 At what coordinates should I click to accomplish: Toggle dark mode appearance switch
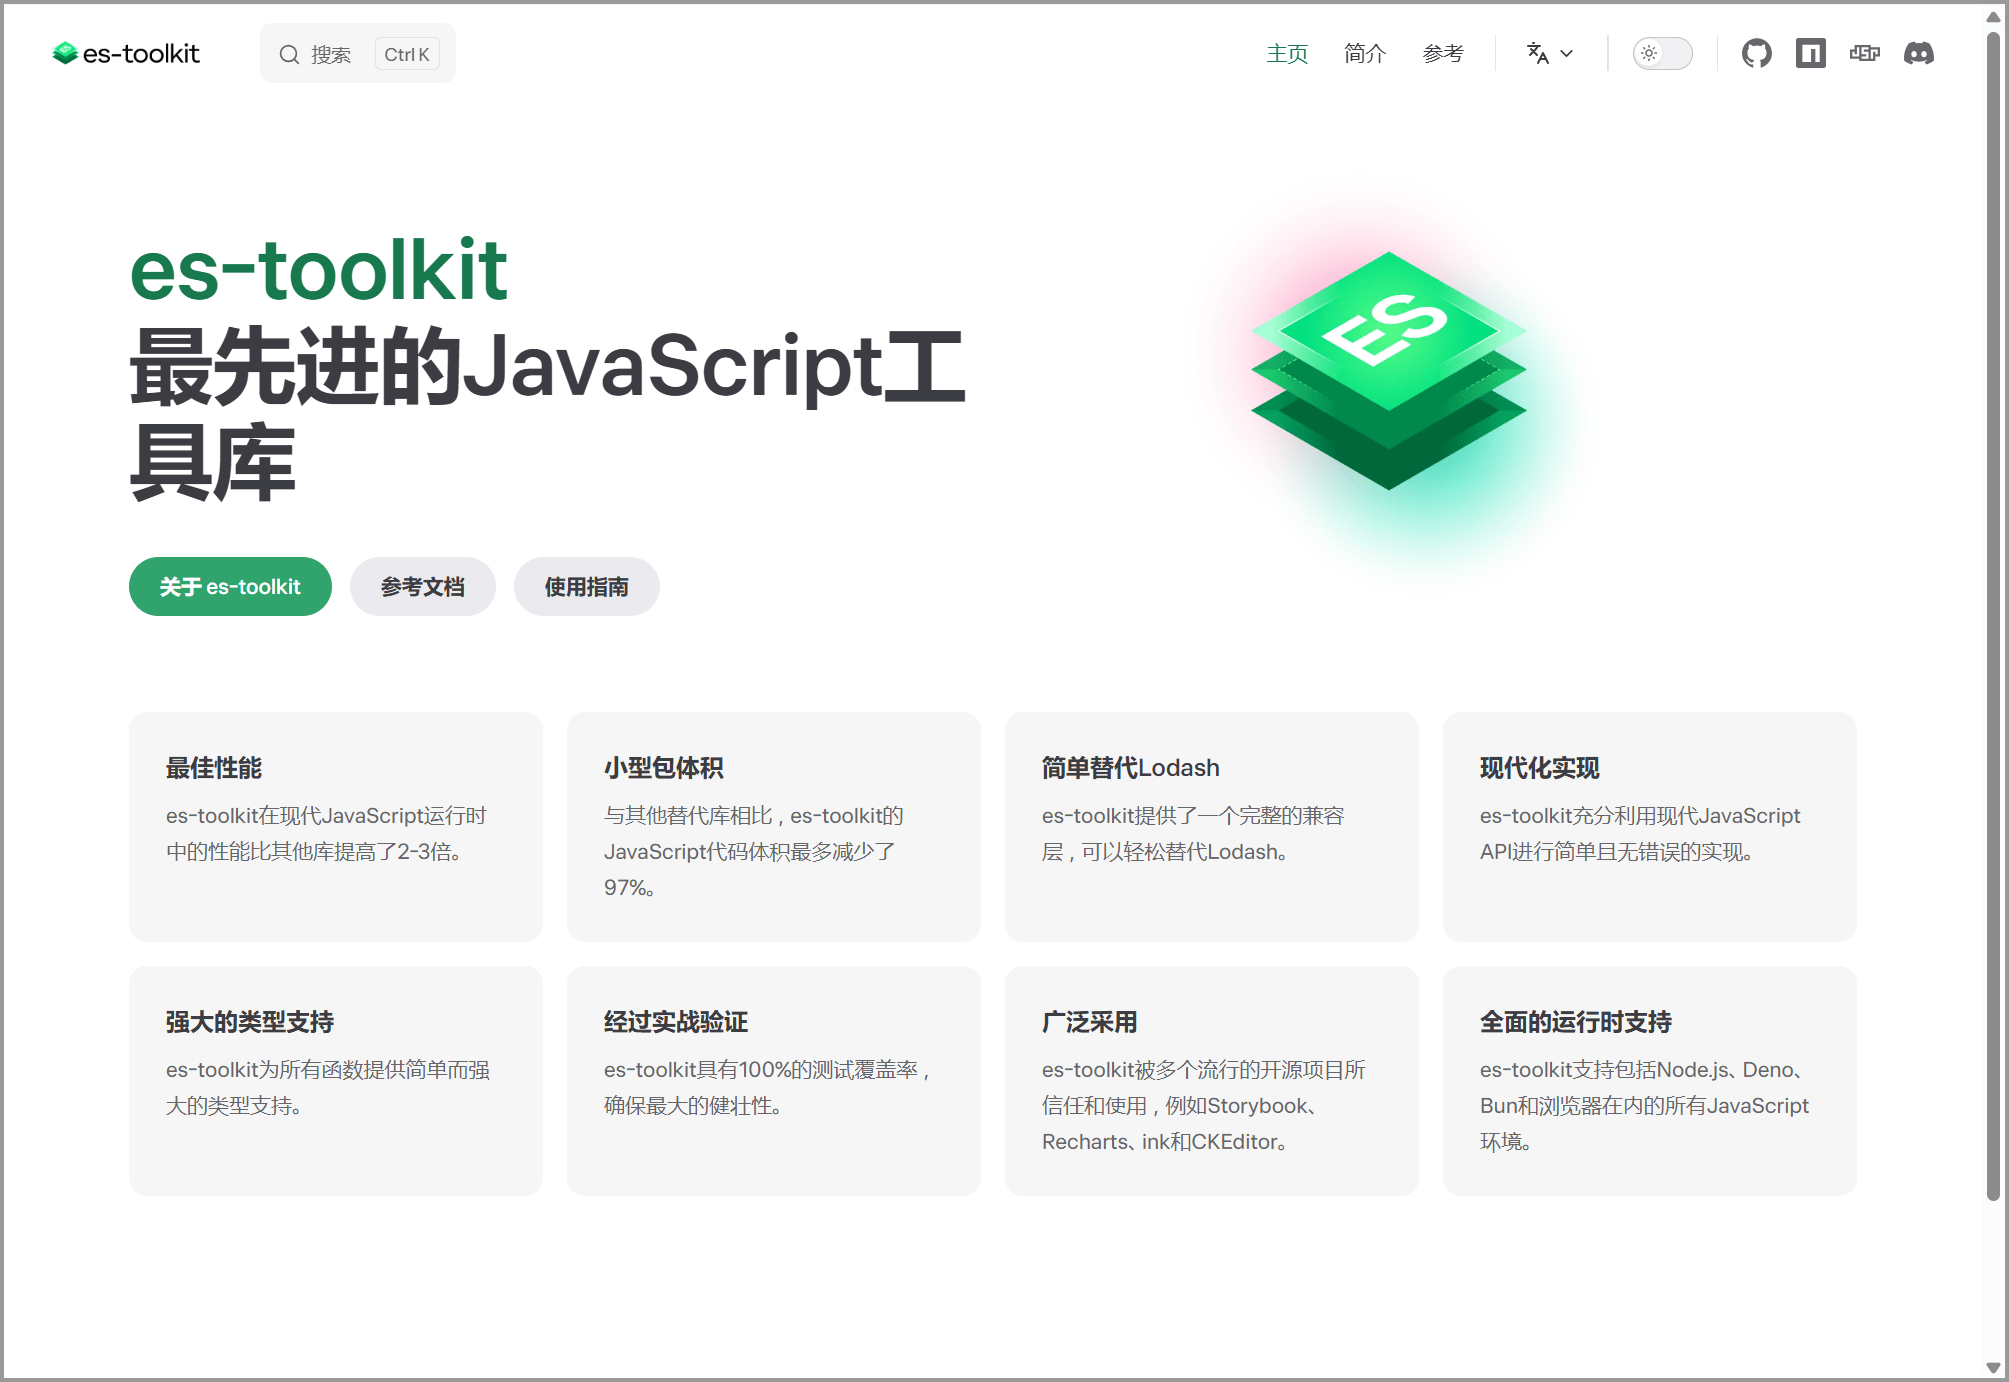1662,53
